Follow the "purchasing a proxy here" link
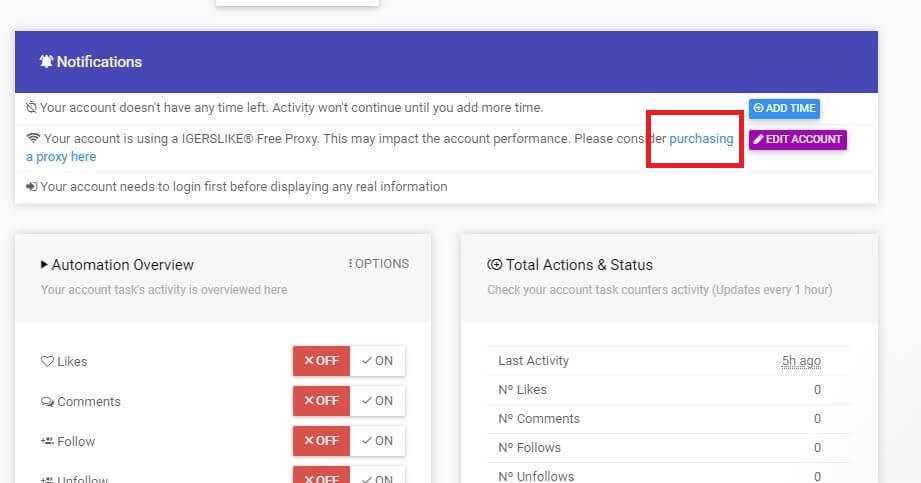The height and width of the screenshot is (483, 921). click(x=700, y=139)
